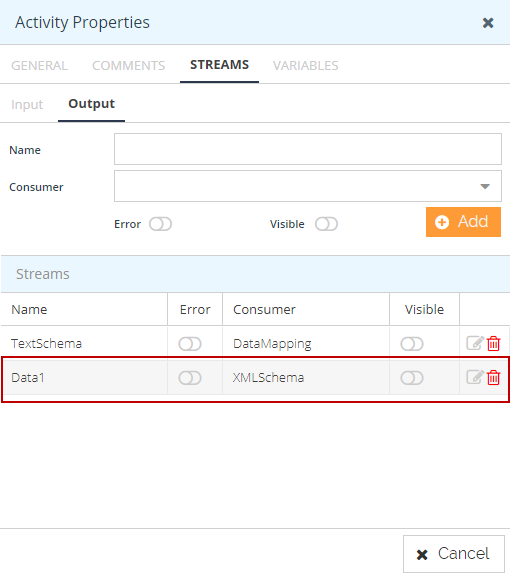Open the COMMENTS tab

tap(128, 66)
